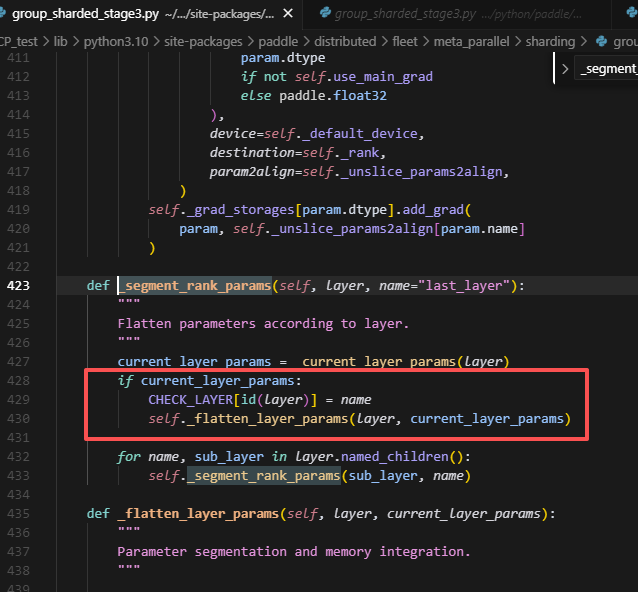
Task: Click the module icon at breadcrumb end
Action: [x=601, y=42]
